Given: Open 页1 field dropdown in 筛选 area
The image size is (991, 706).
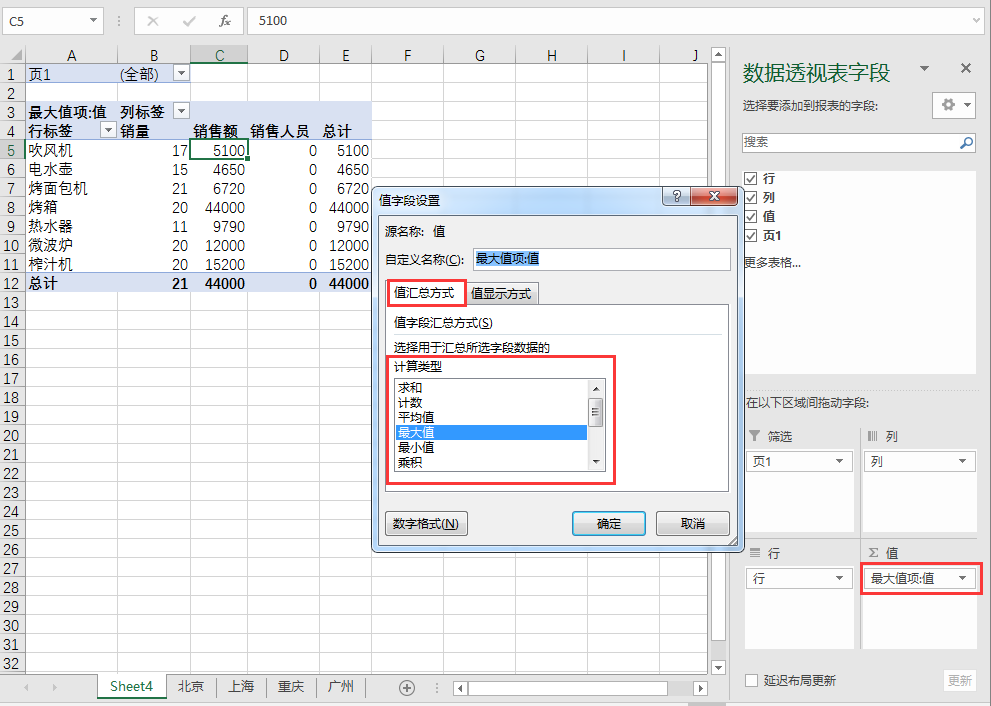Looking at the screenshot, I should click(839, 461).
